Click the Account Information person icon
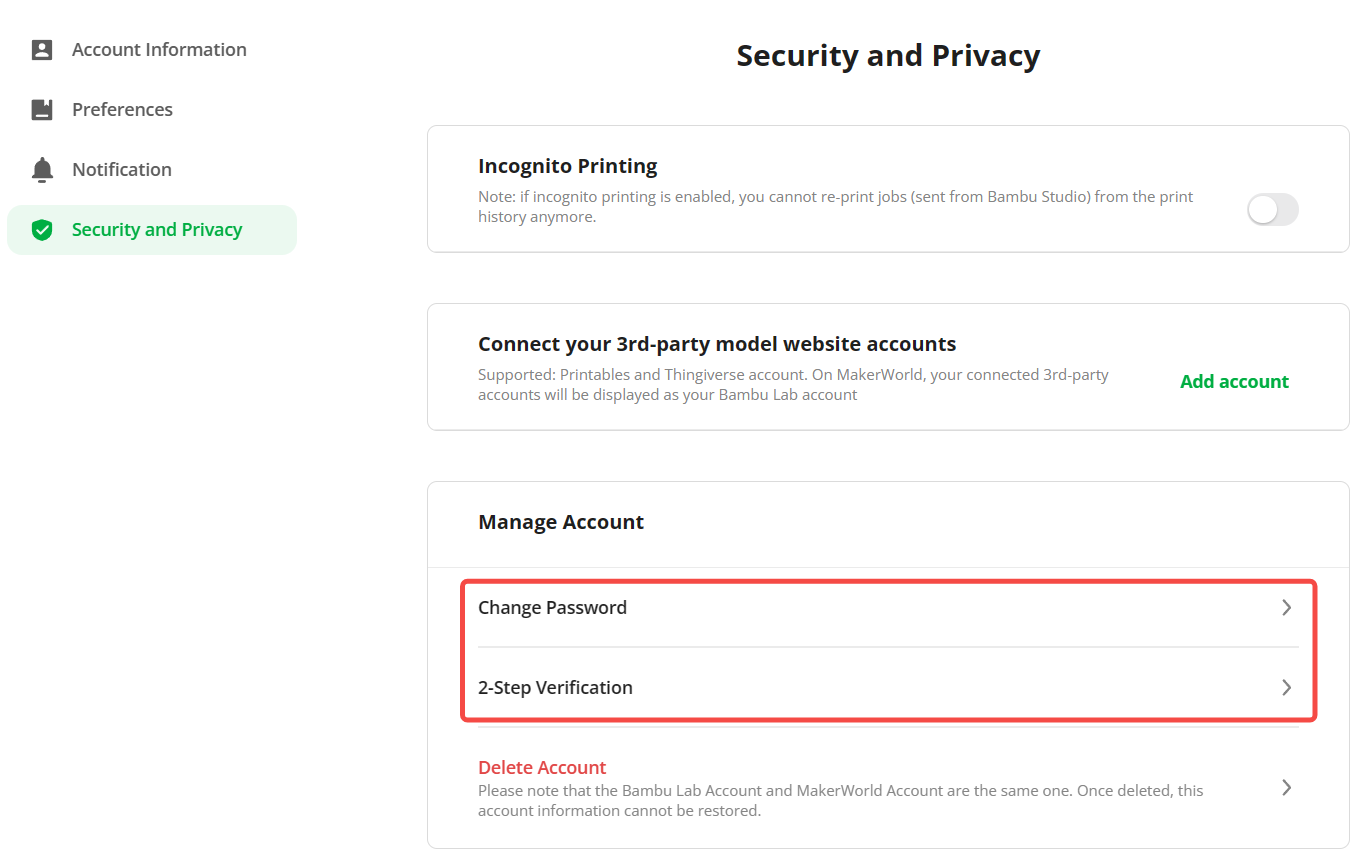This screenshot has height=857, width=1362. tap(42, 50)
